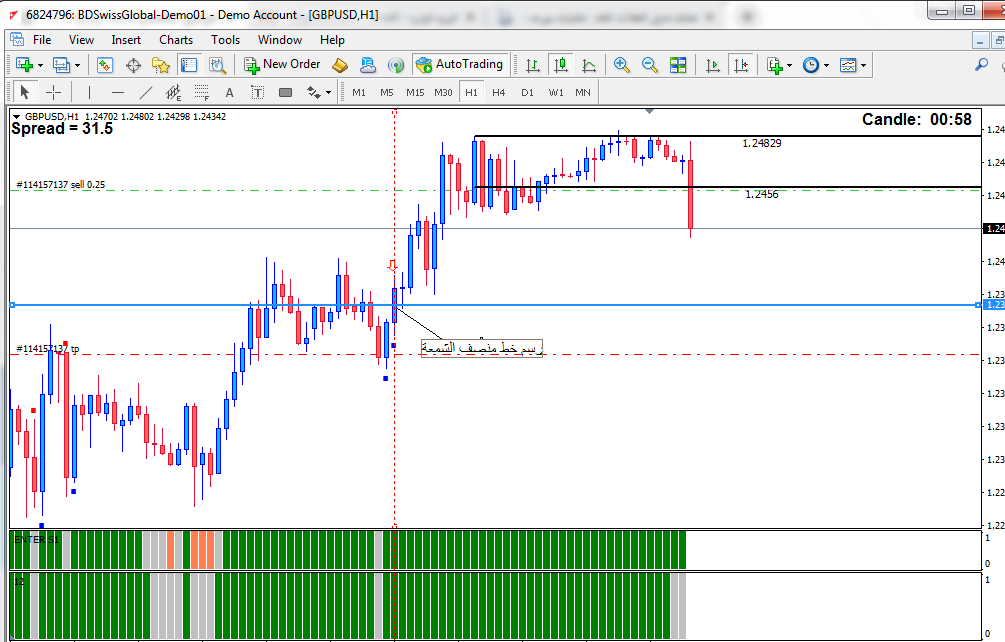1005x642 pixels.
Task: Click the zoom out magnifier icon
Action: (x=650, y=65)
